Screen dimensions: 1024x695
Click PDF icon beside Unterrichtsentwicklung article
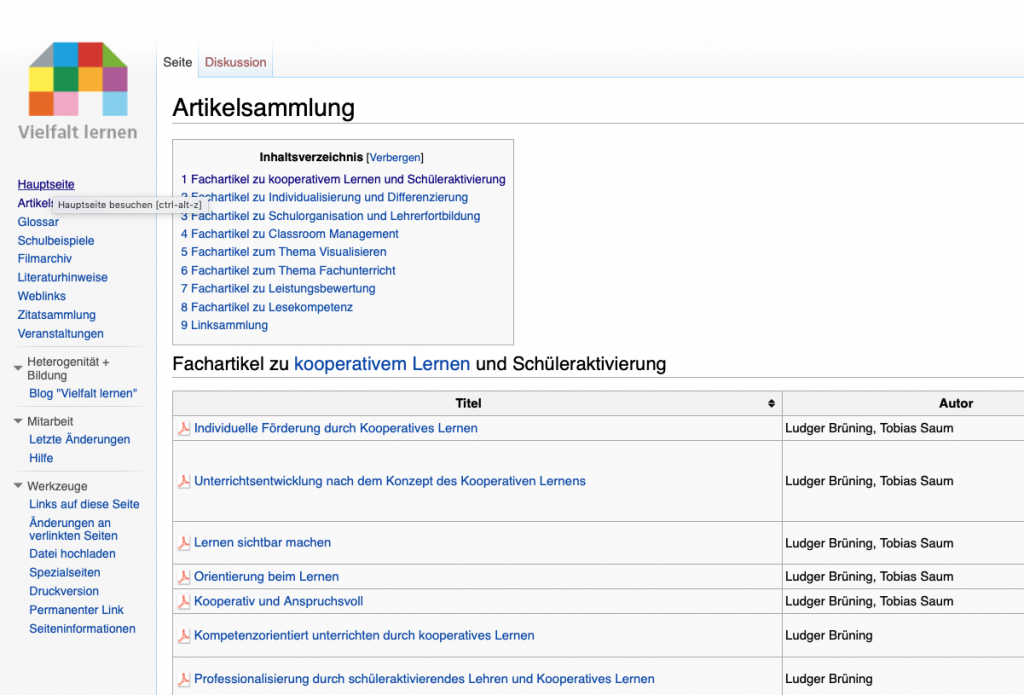[184, 482]
